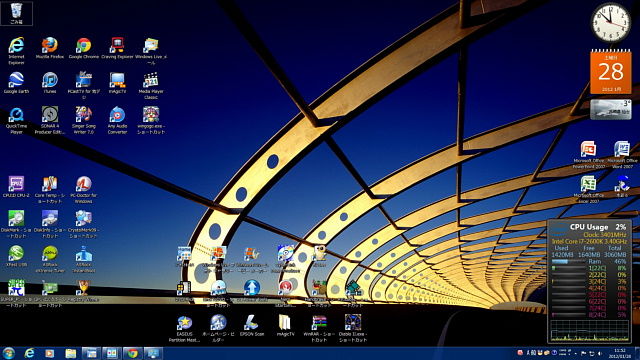Launch the Core Temp shortcut
640x360 pixels.
pos(50,190)
